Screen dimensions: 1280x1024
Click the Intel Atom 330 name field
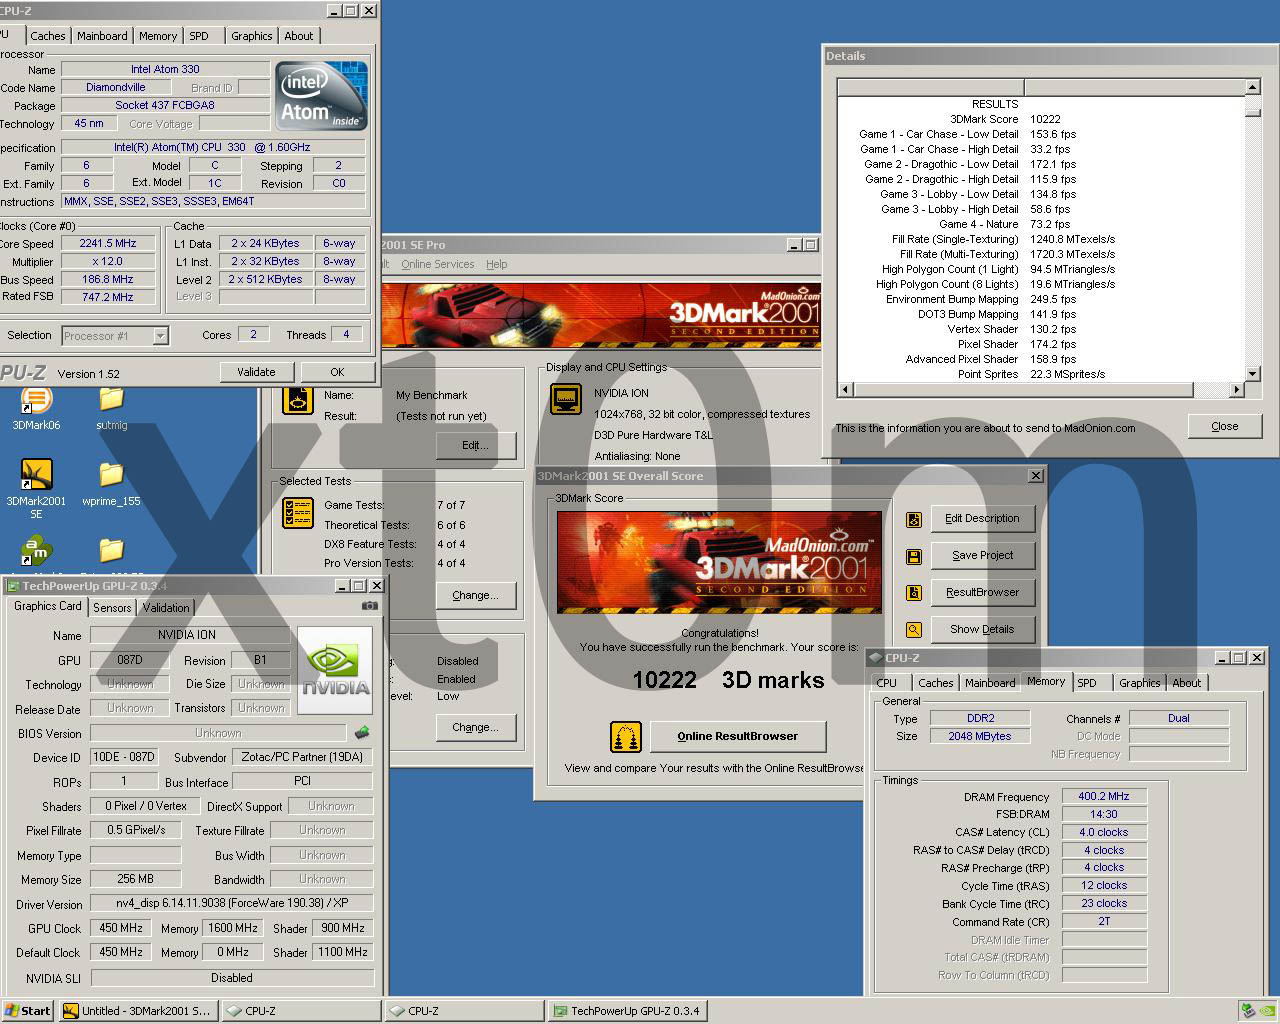point(165,70)
